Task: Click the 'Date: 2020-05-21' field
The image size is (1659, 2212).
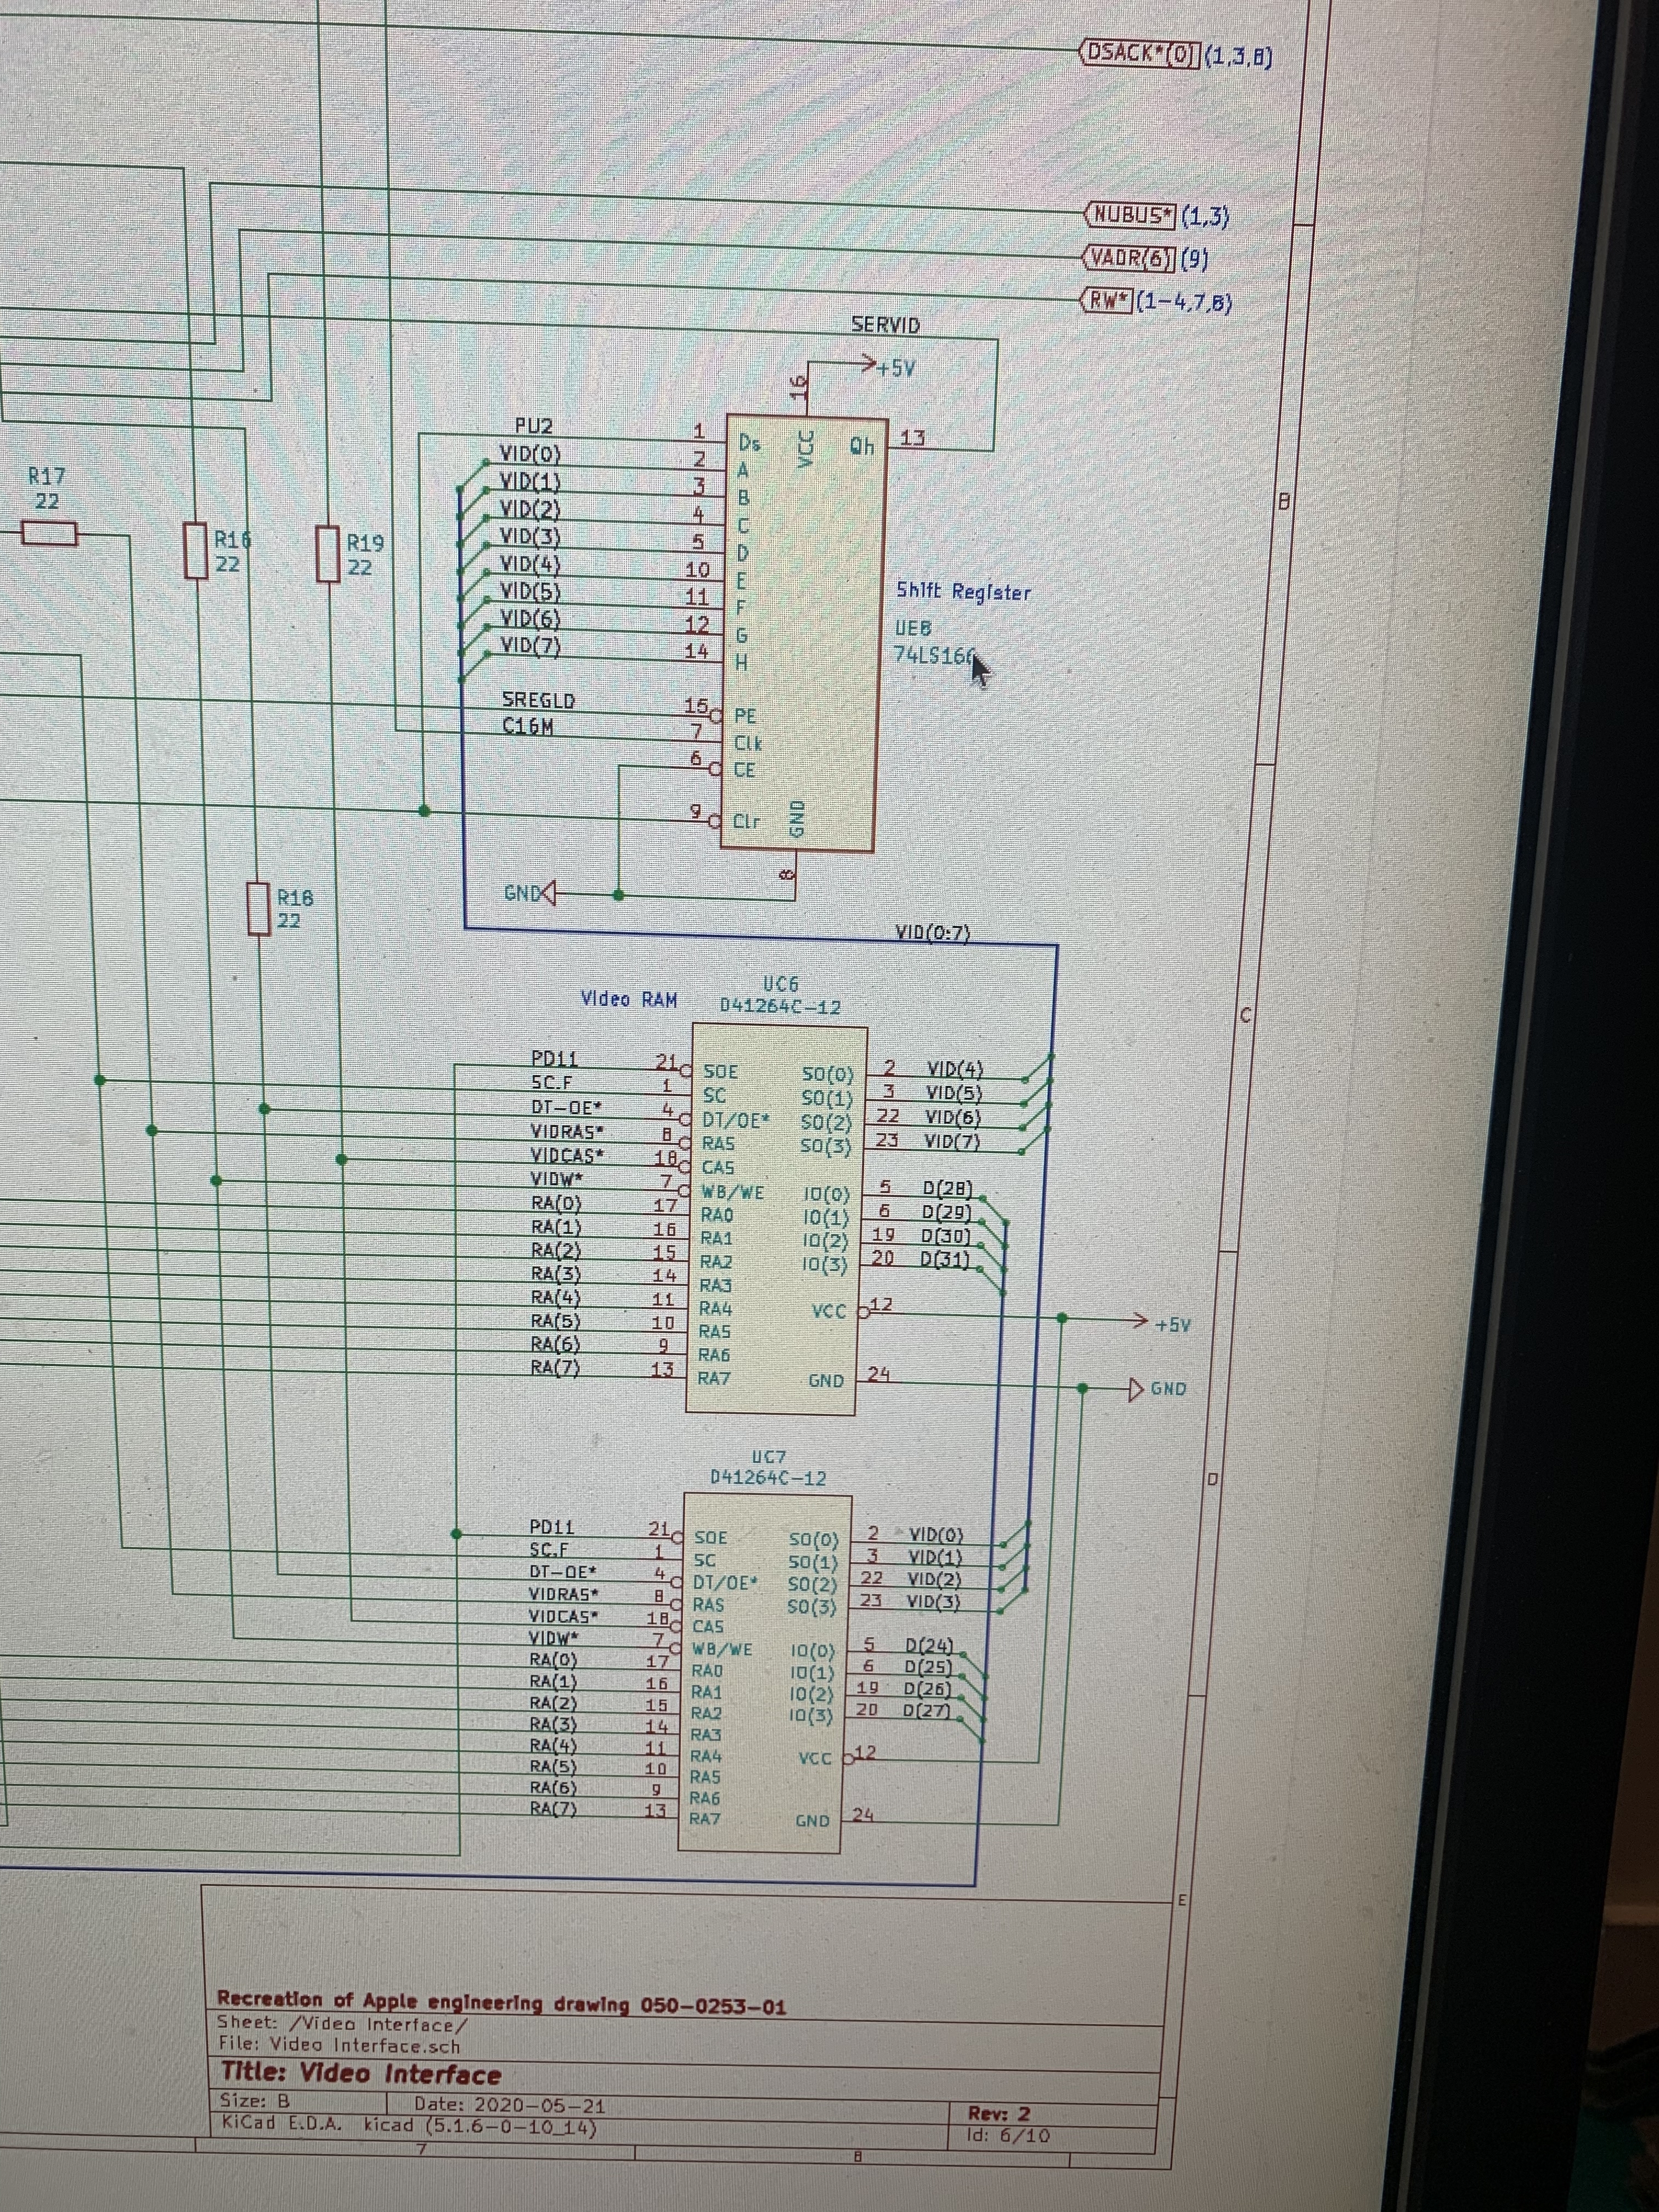Action: click(510, 2105)
